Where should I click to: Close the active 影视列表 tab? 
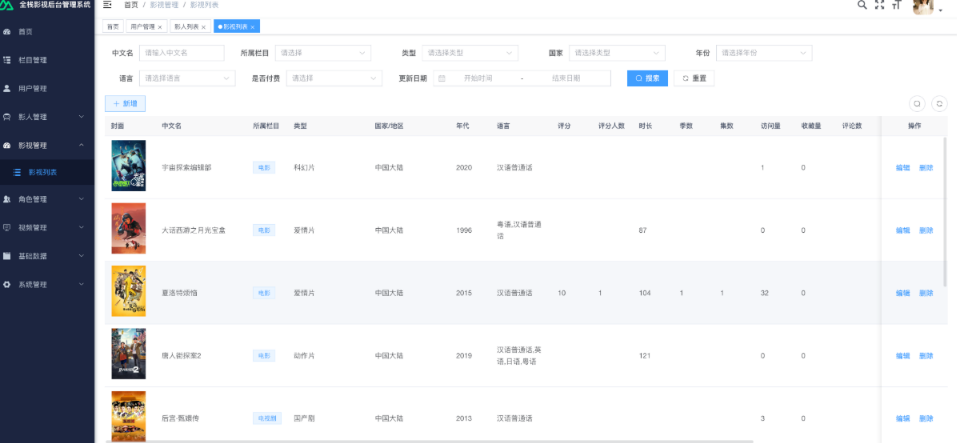[253, 27]
